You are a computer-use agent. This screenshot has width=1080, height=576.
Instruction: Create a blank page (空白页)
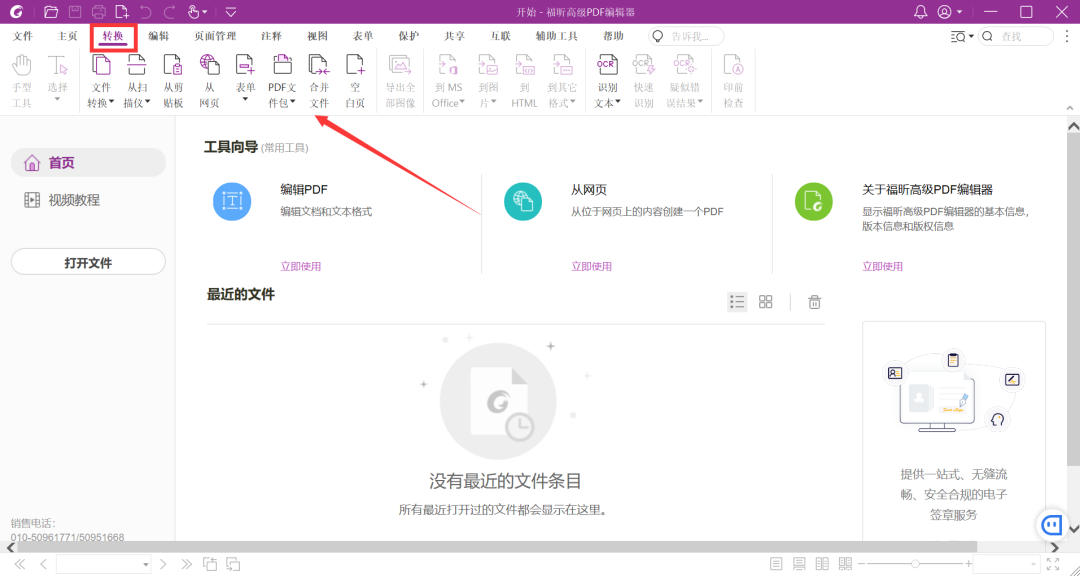tap(355, 81)
